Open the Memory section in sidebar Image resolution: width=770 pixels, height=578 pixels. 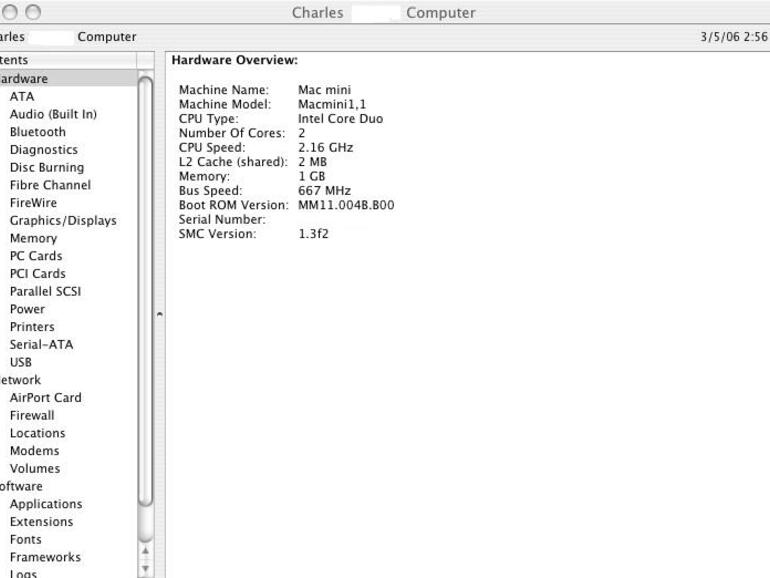pyautogui.click(x=33, y=238)
